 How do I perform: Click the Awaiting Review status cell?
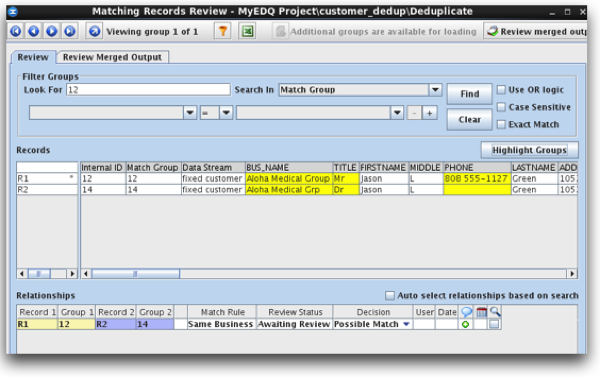tap(294, 324)
